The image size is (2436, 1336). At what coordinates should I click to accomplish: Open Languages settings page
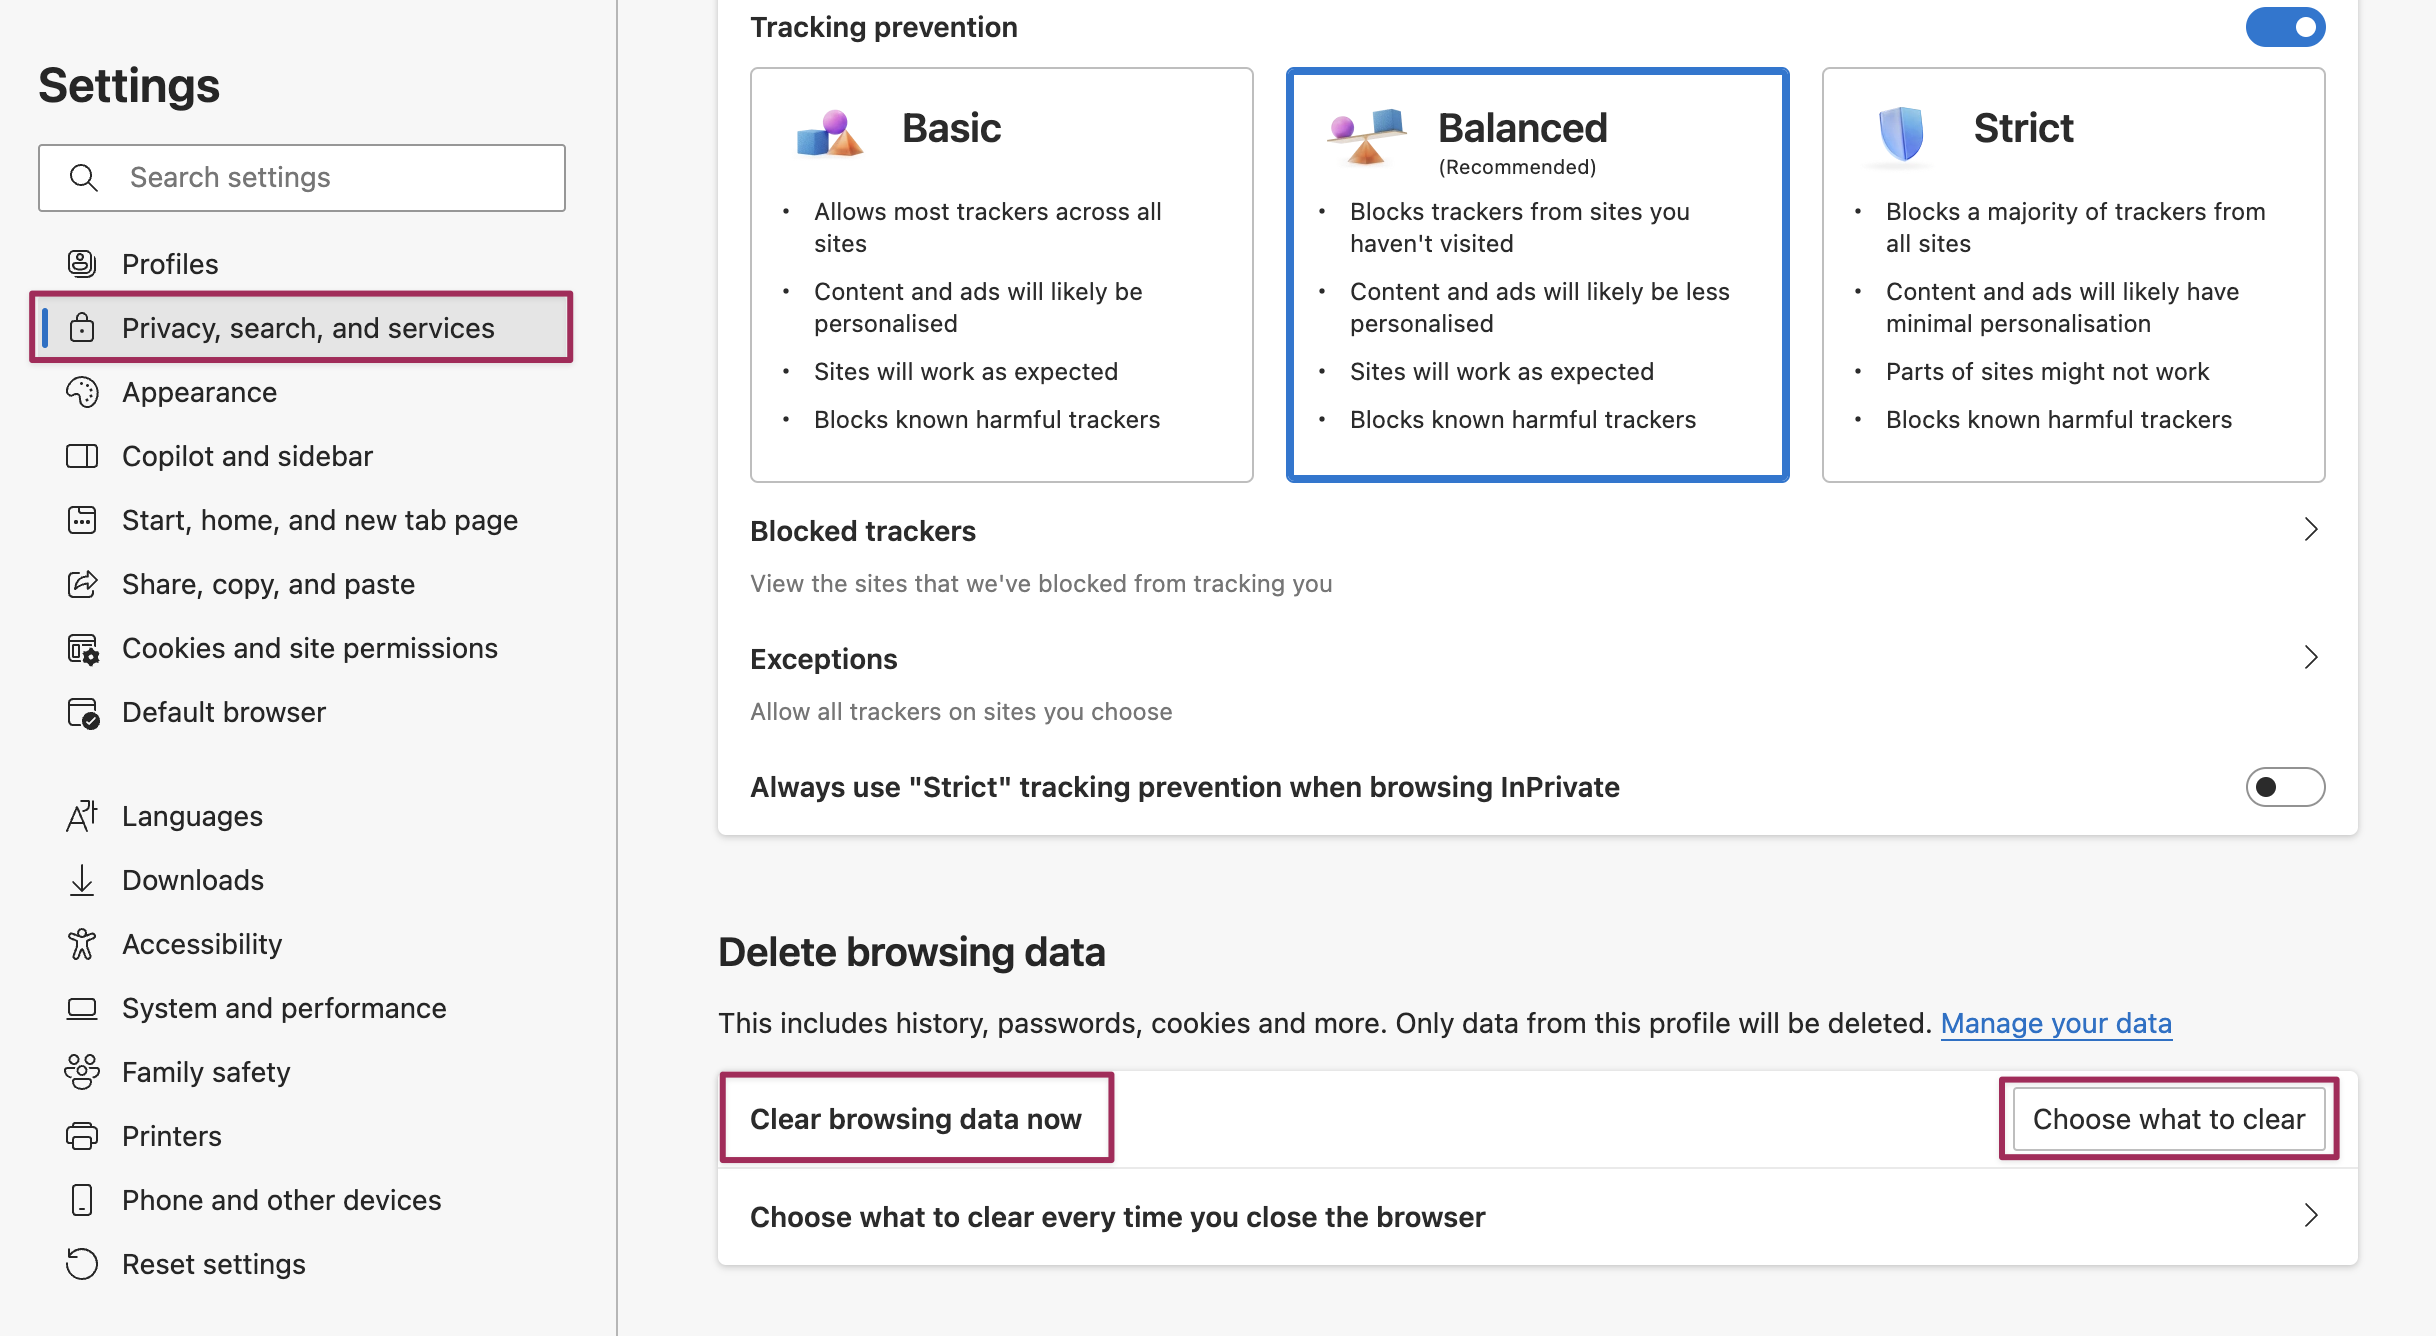point(192,816)
